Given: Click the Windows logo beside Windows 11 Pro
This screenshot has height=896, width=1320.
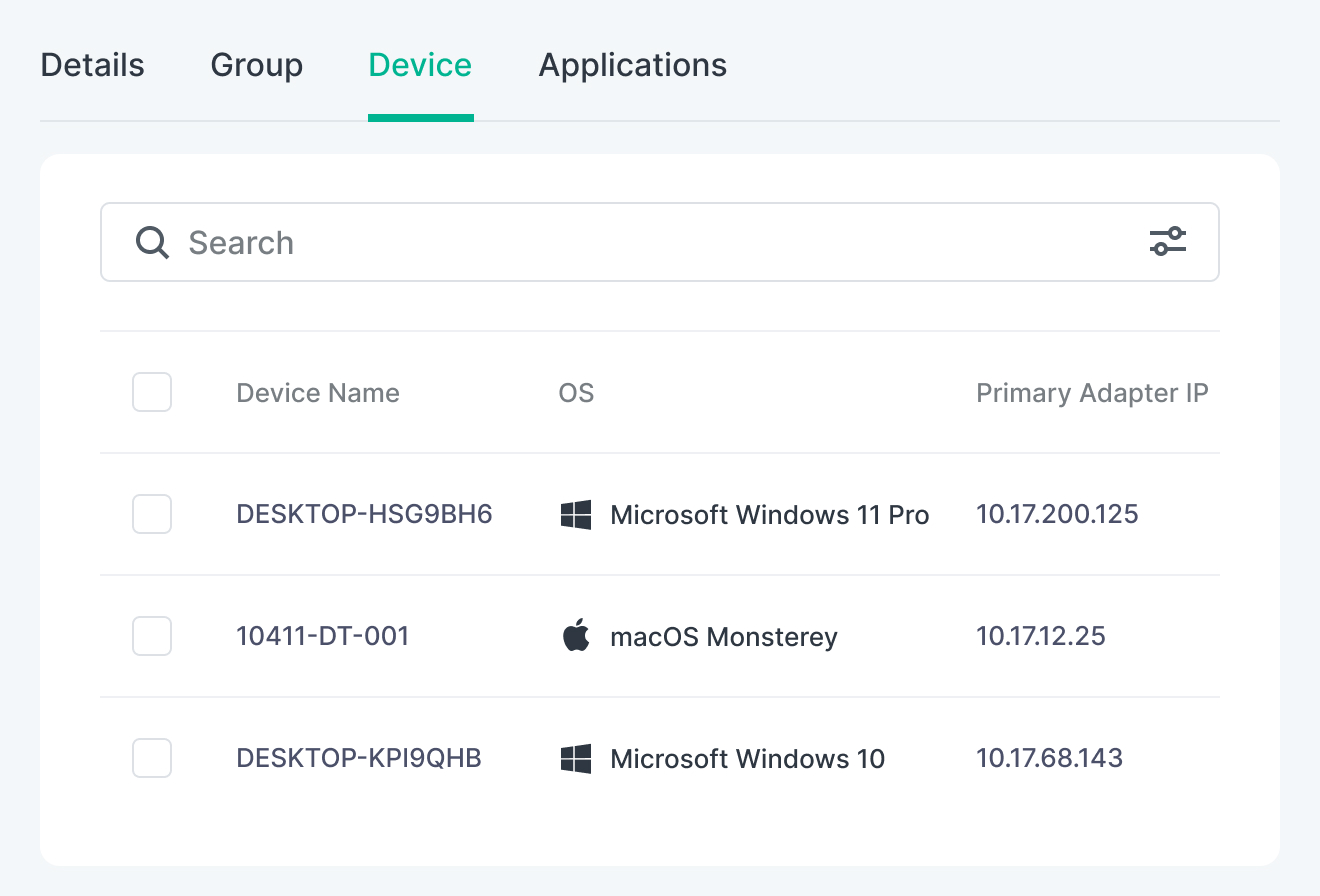Looking at the screenshot, I should 576,515.
